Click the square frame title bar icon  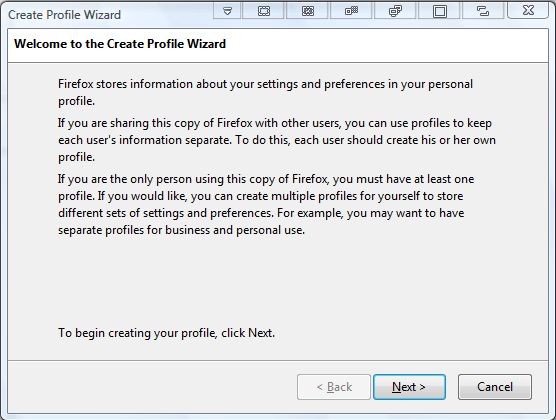439,11
